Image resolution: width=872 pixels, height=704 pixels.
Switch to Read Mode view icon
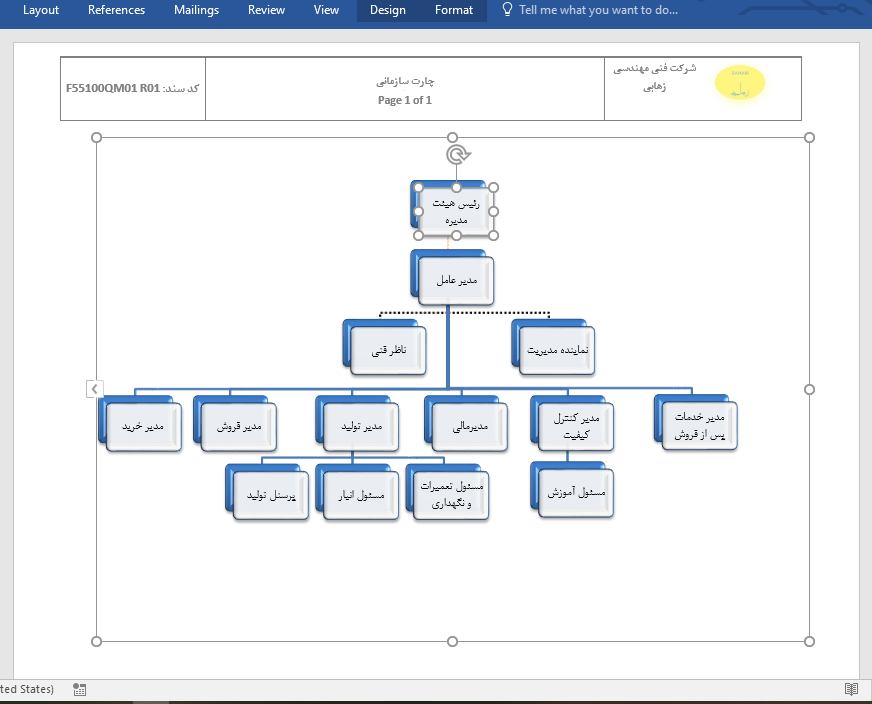pos(851,689)
